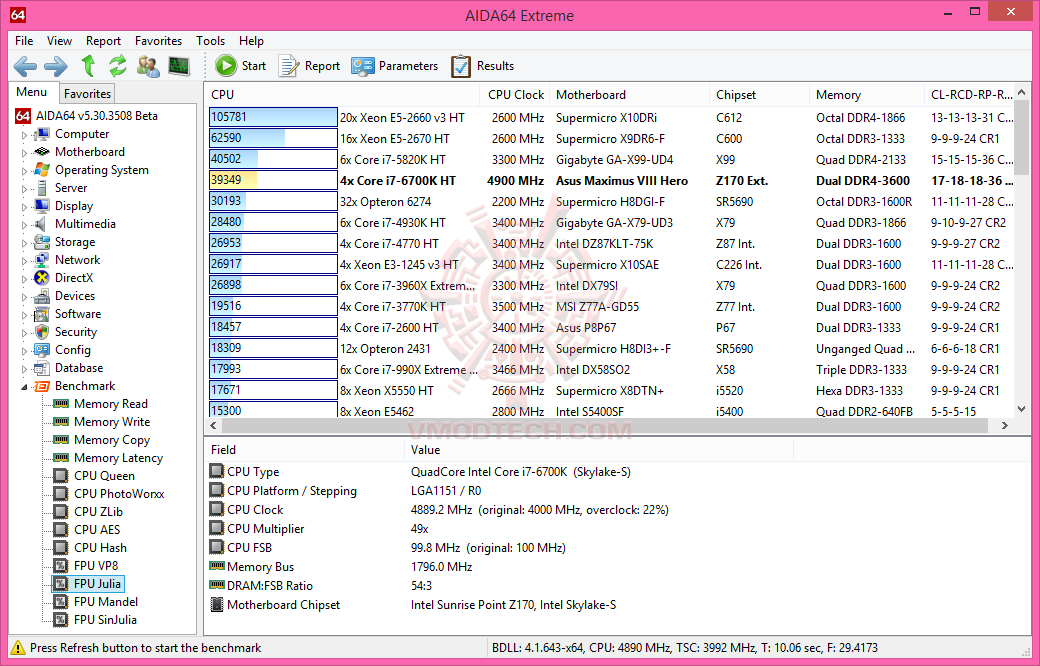Click the Forward navigation arrow
1040x666 pixels.
pos(56,66)
